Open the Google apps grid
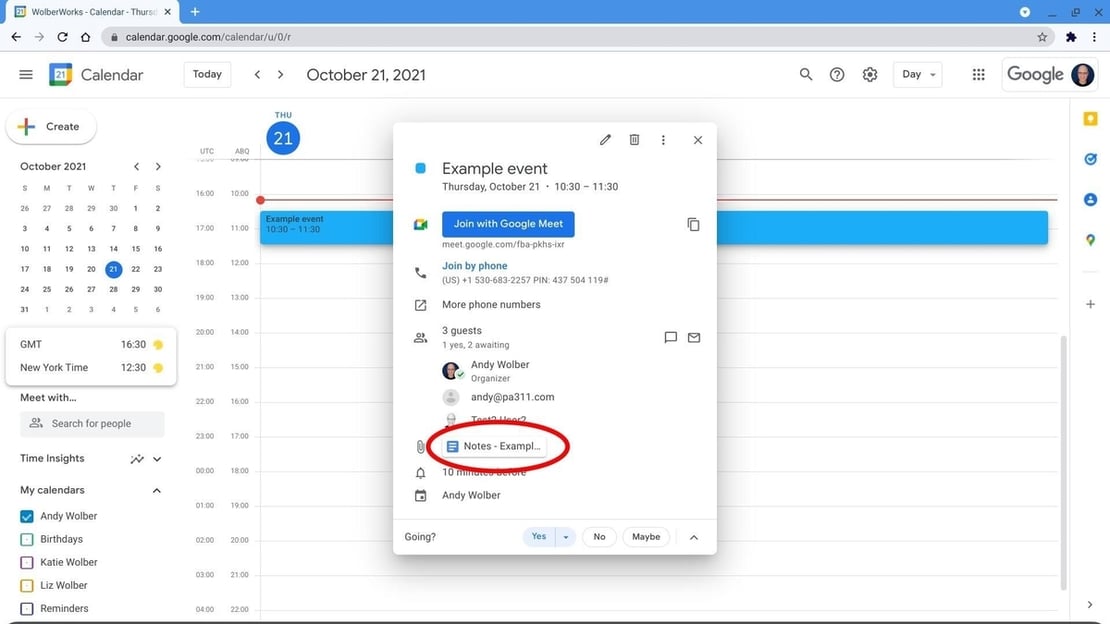The image size is (1110, 624). click(979, 75)
